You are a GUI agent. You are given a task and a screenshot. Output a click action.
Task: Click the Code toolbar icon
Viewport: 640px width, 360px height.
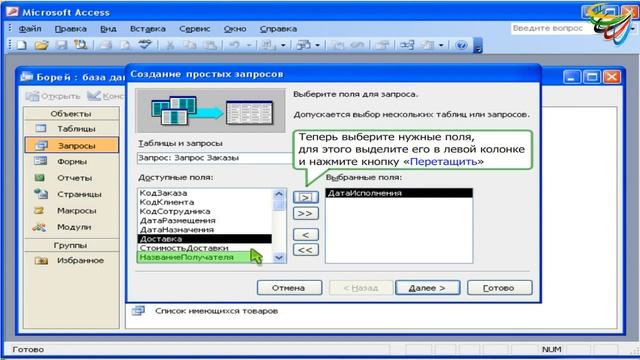(x=338, y=45)
